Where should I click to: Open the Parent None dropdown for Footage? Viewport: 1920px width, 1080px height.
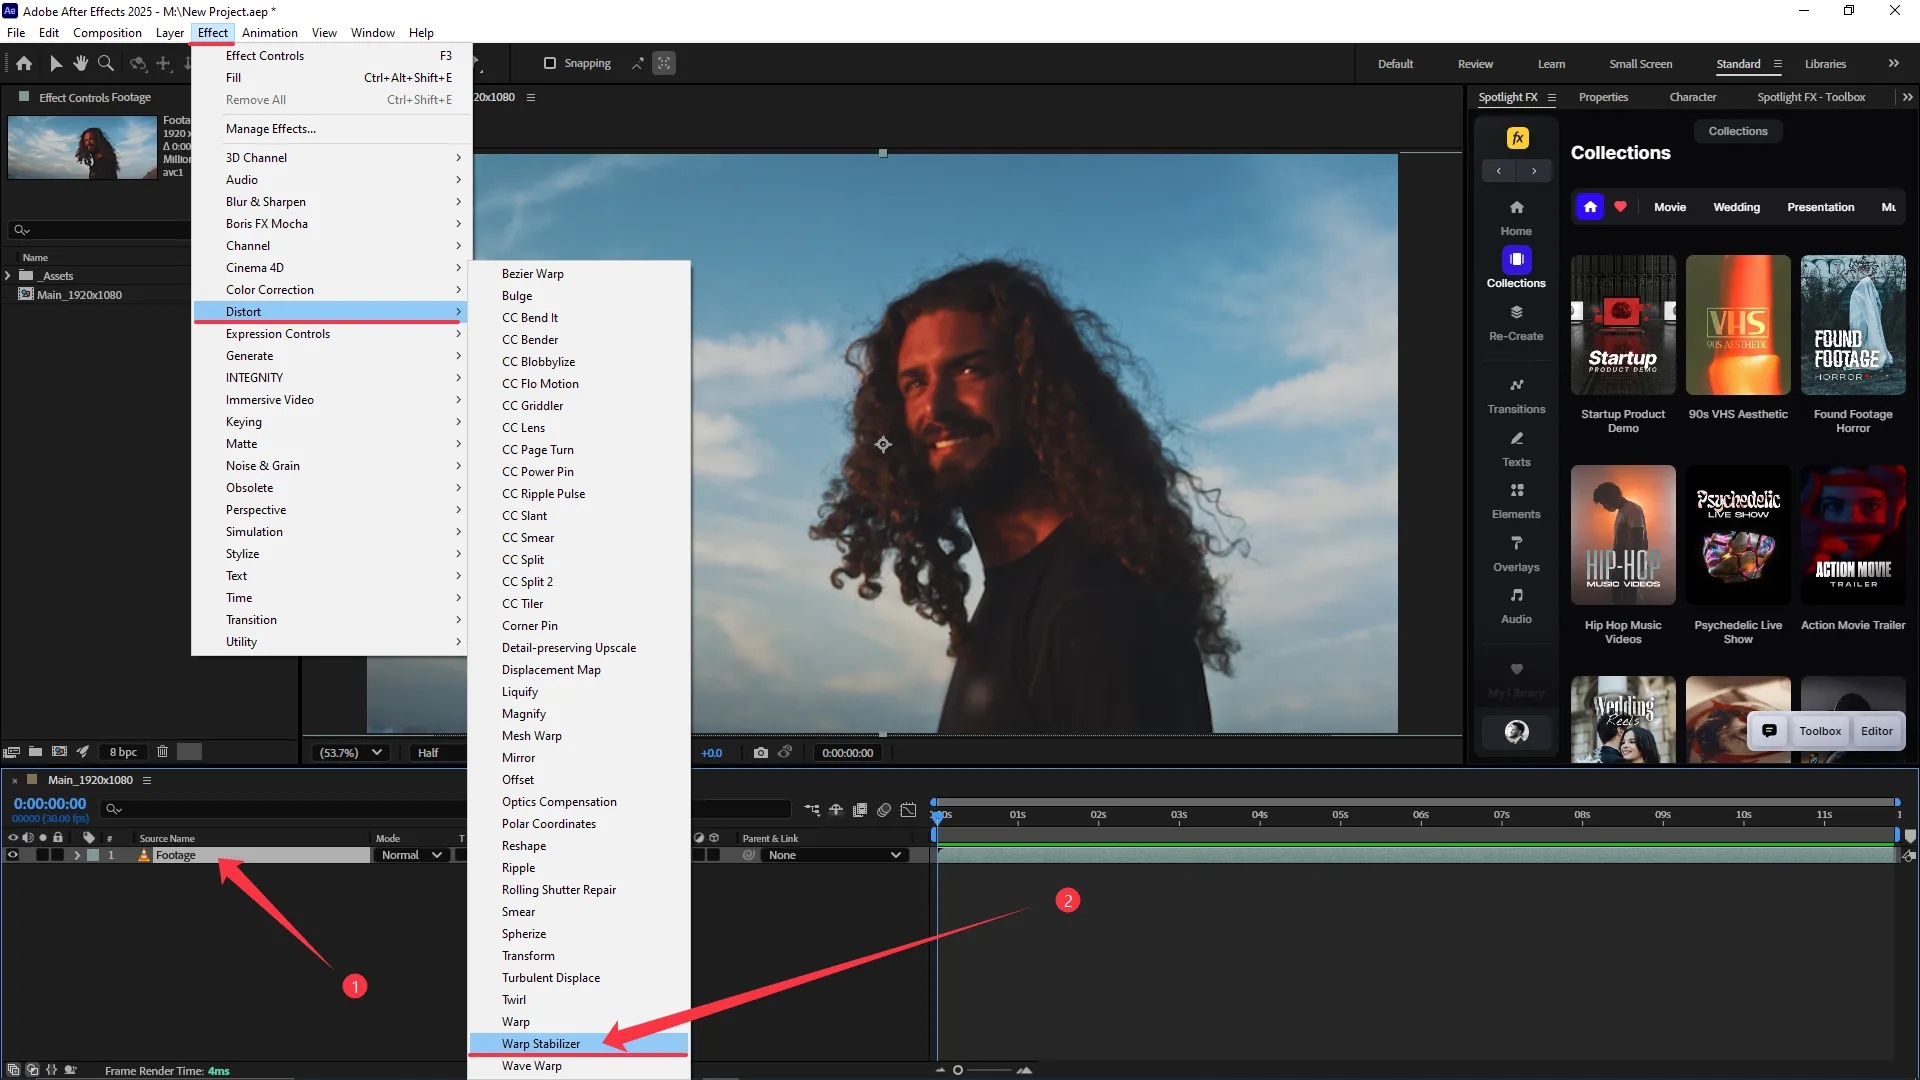tap(834, 855)
